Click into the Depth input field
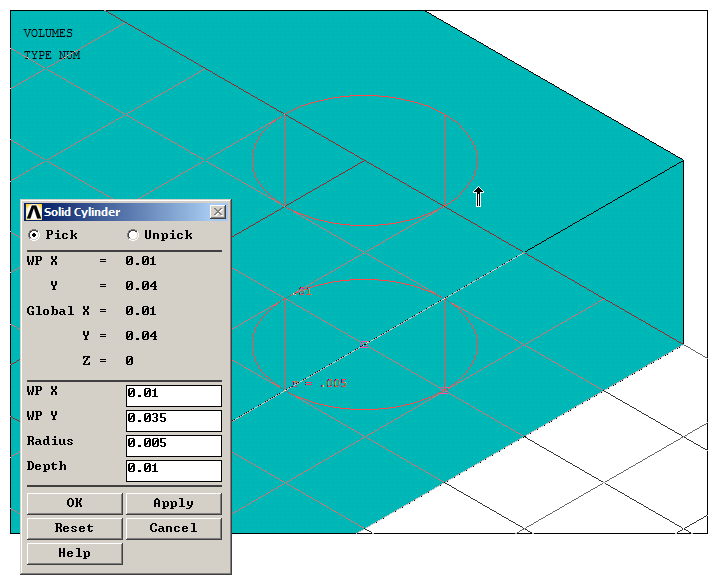720x575 pixels. [173, 470]
